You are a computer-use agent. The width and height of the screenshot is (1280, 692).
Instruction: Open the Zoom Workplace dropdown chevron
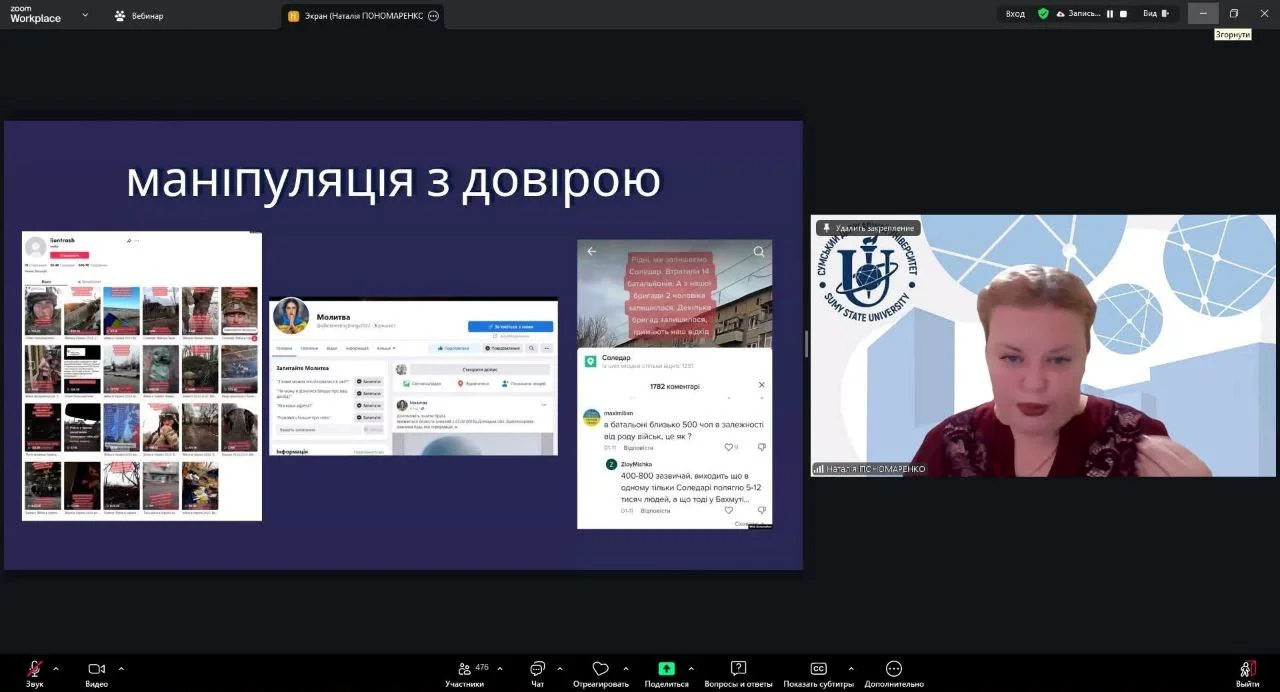85,15
